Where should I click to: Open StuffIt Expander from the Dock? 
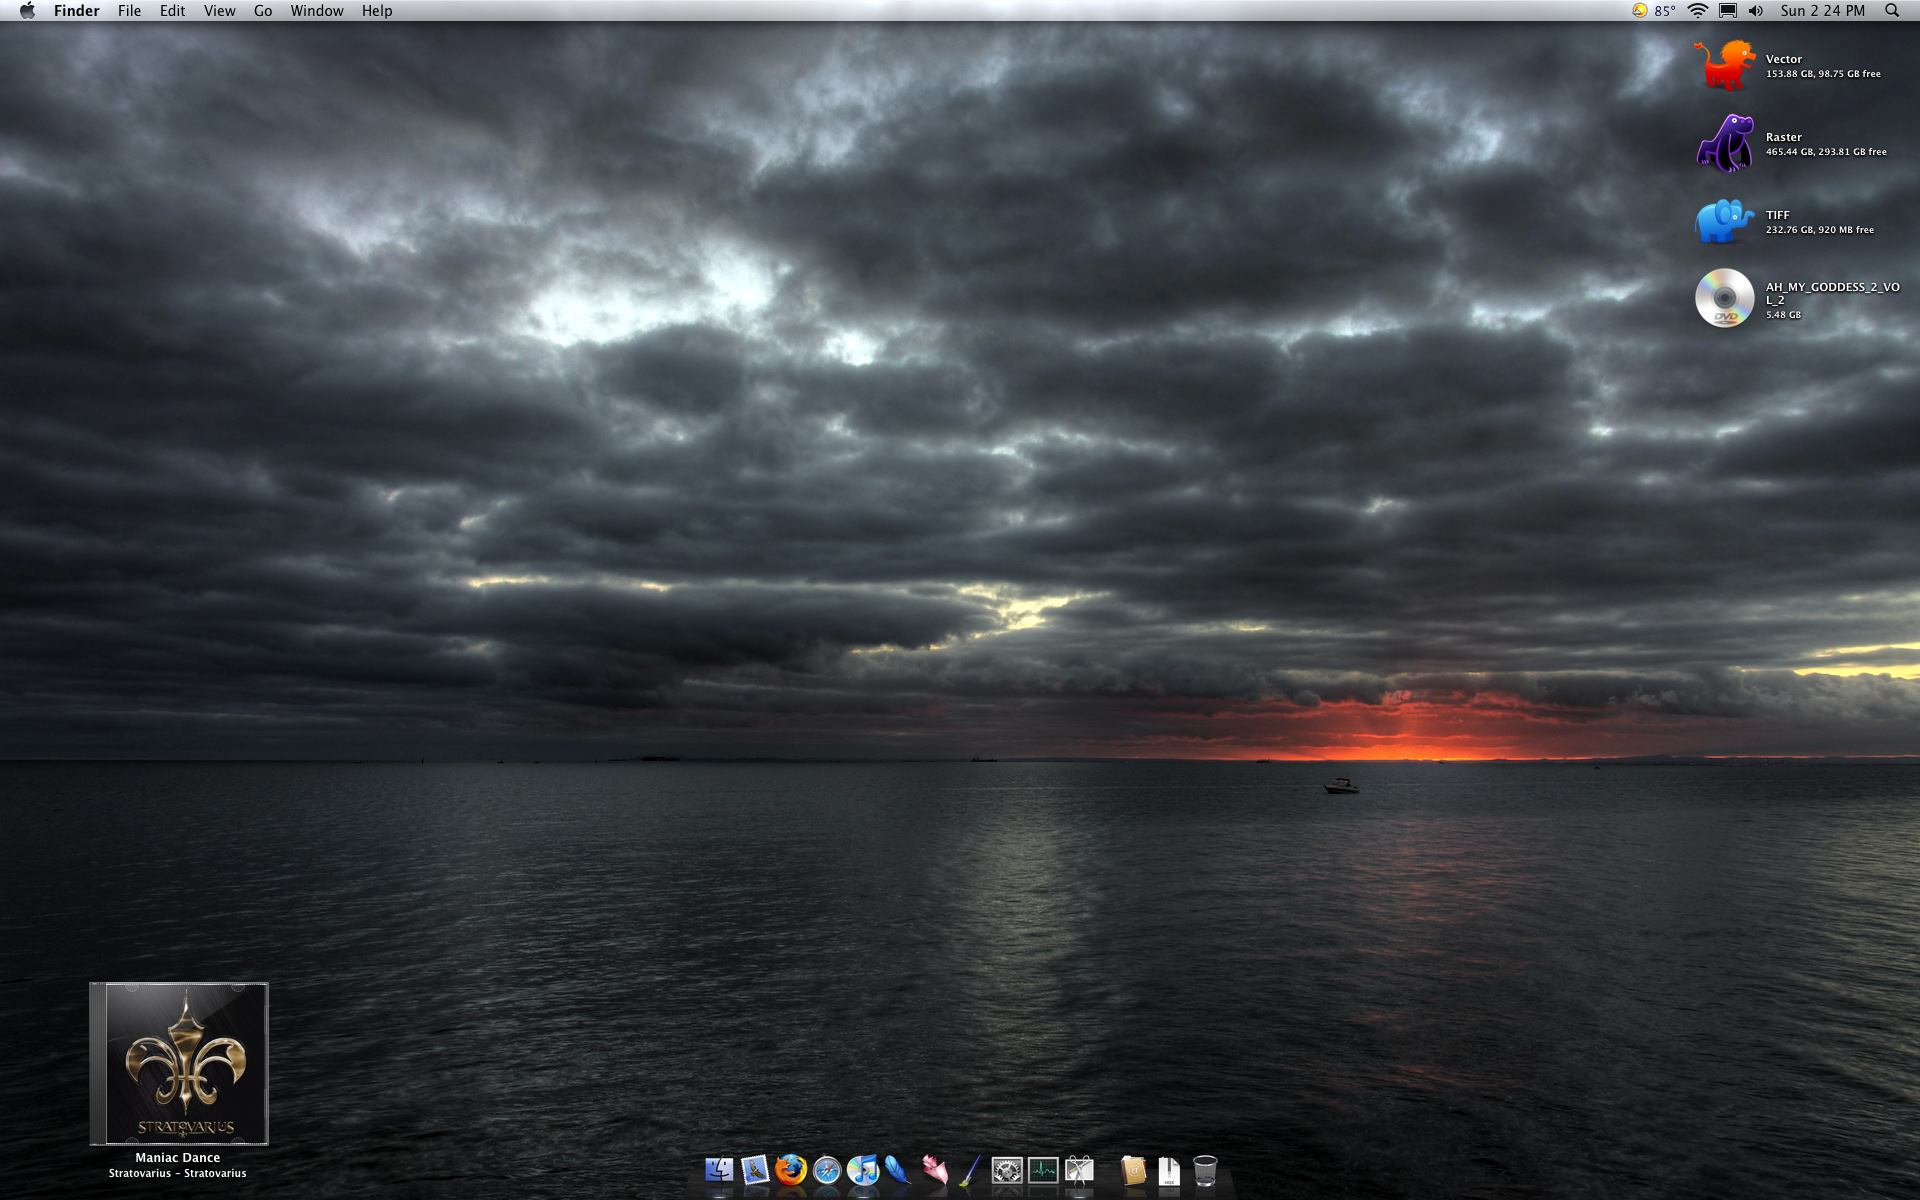coord(1168,1170)
